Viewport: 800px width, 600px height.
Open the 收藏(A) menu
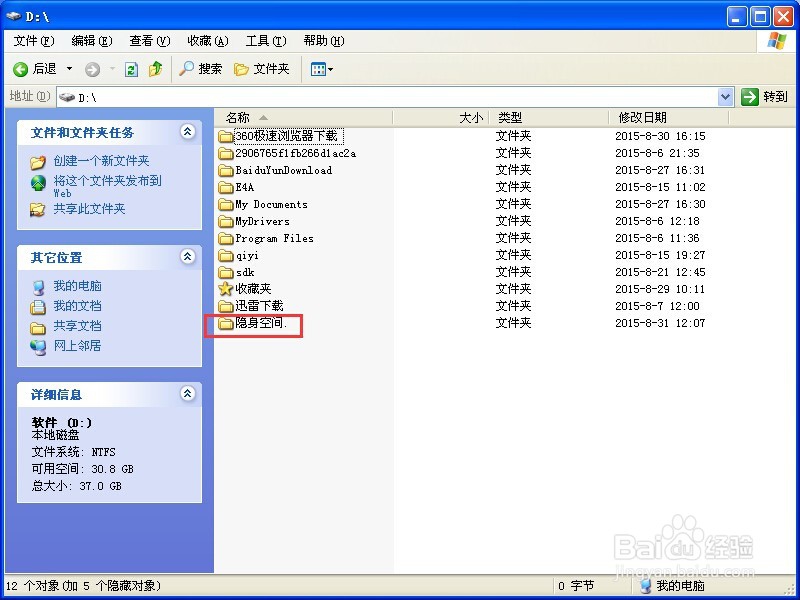coord(208,41)
